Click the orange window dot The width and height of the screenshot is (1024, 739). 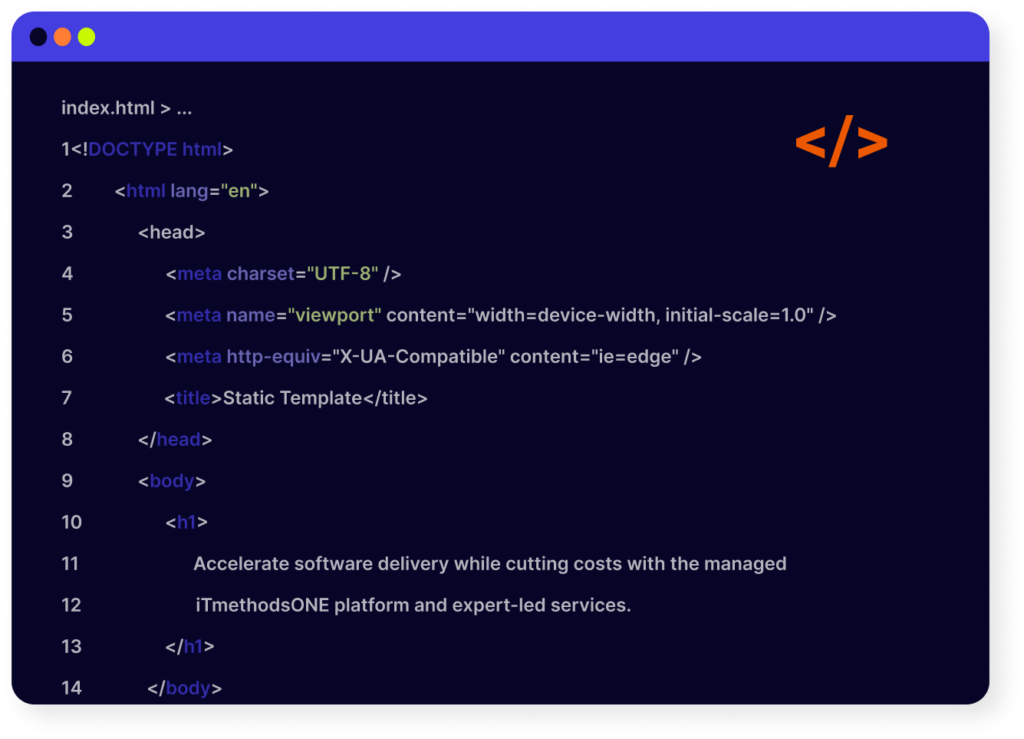point(63,37)
